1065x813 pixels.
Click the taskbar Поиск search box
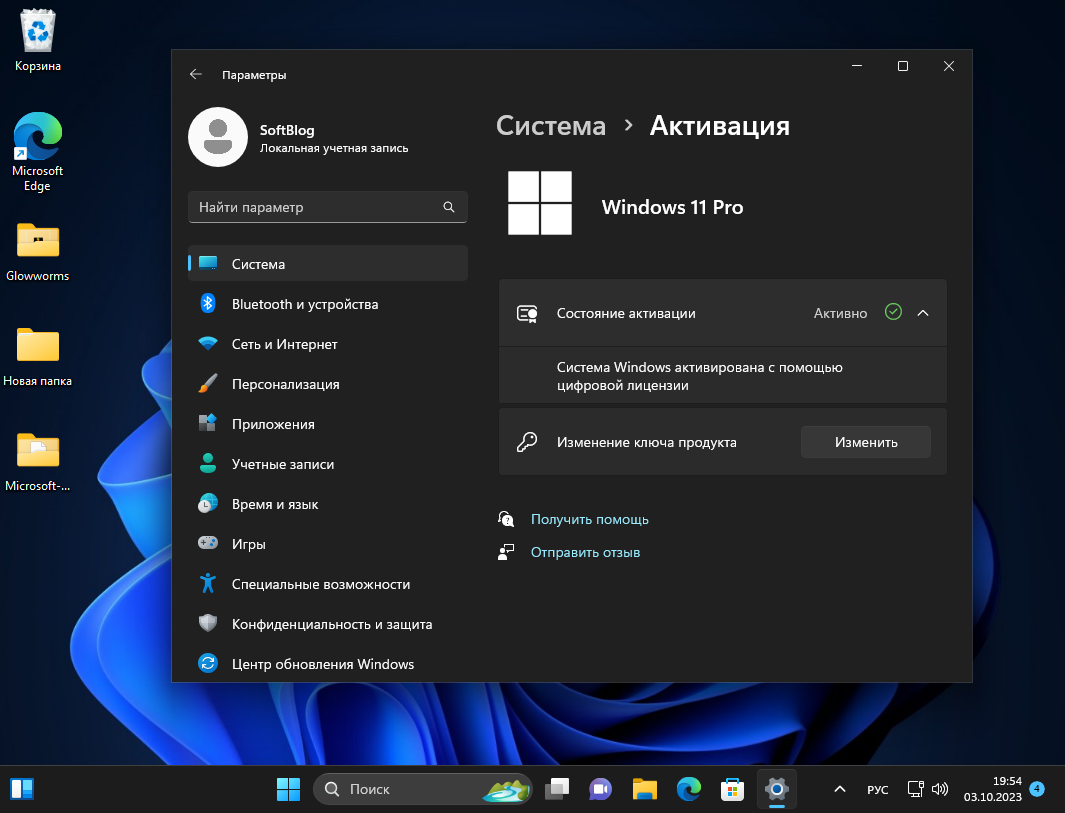(x=422, y=789)
